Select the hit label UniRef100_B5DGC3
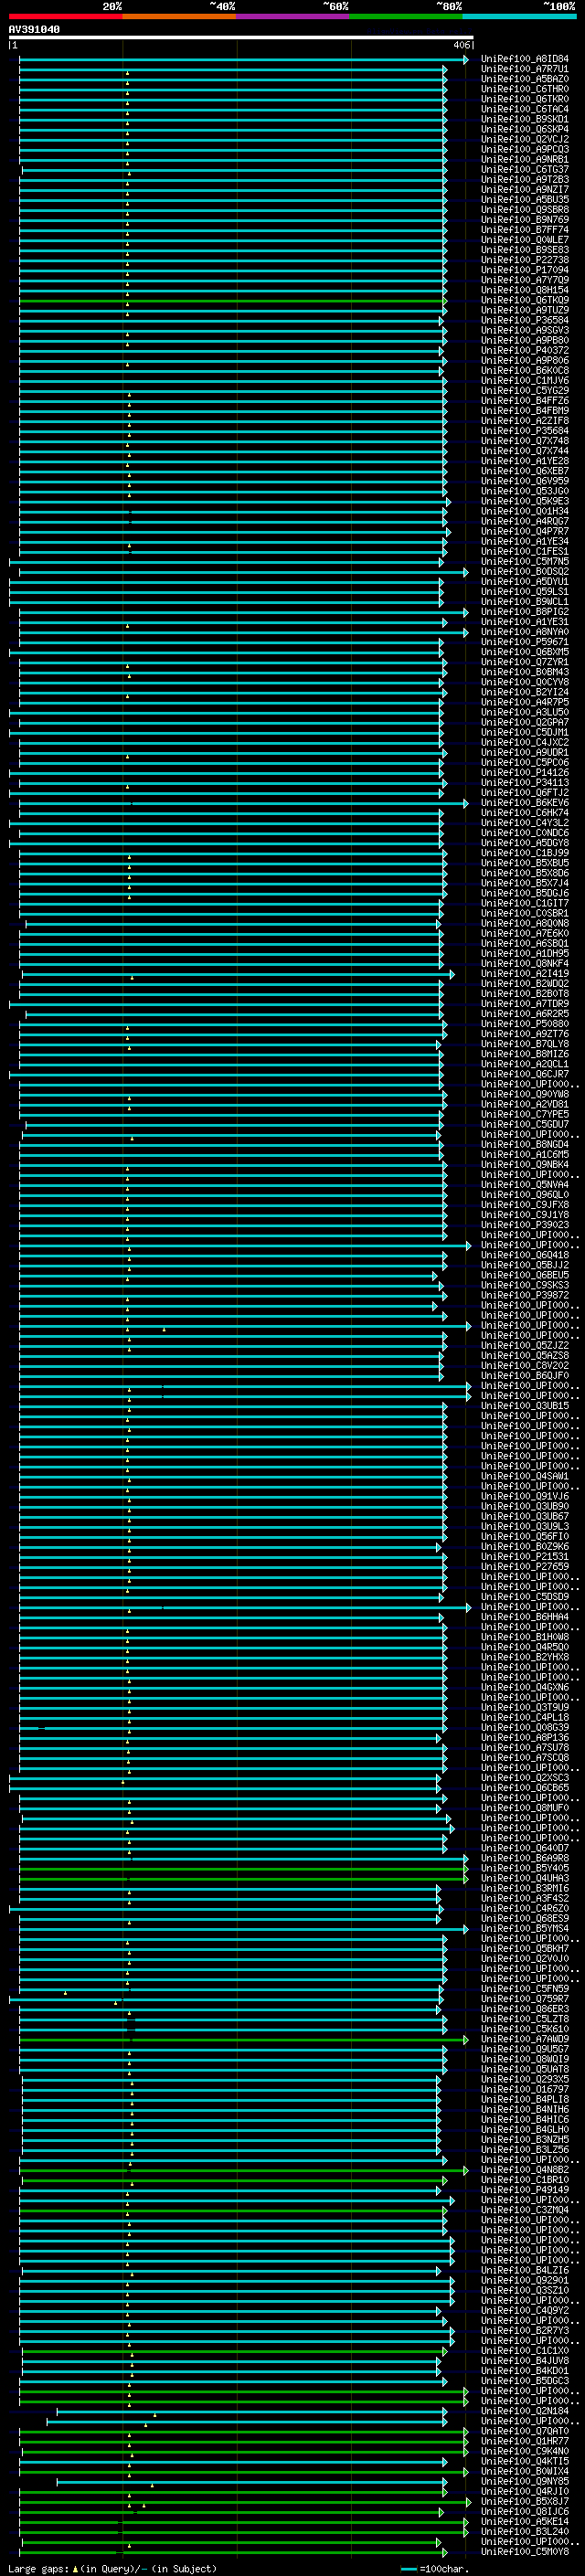The image size is (585, 2576). (x=525, y=2381)
